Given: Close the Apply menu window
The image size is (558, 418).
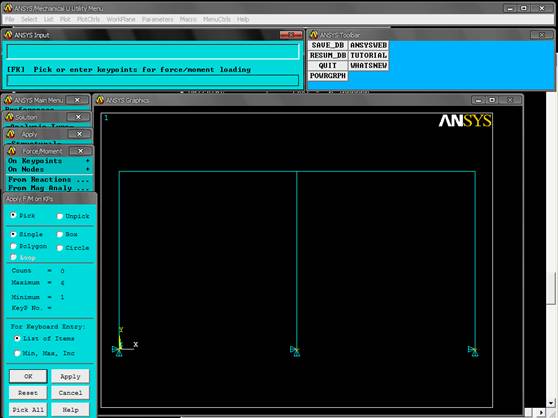Looking at the screenshot, I should pyautogui.click(x=80, y=134).
